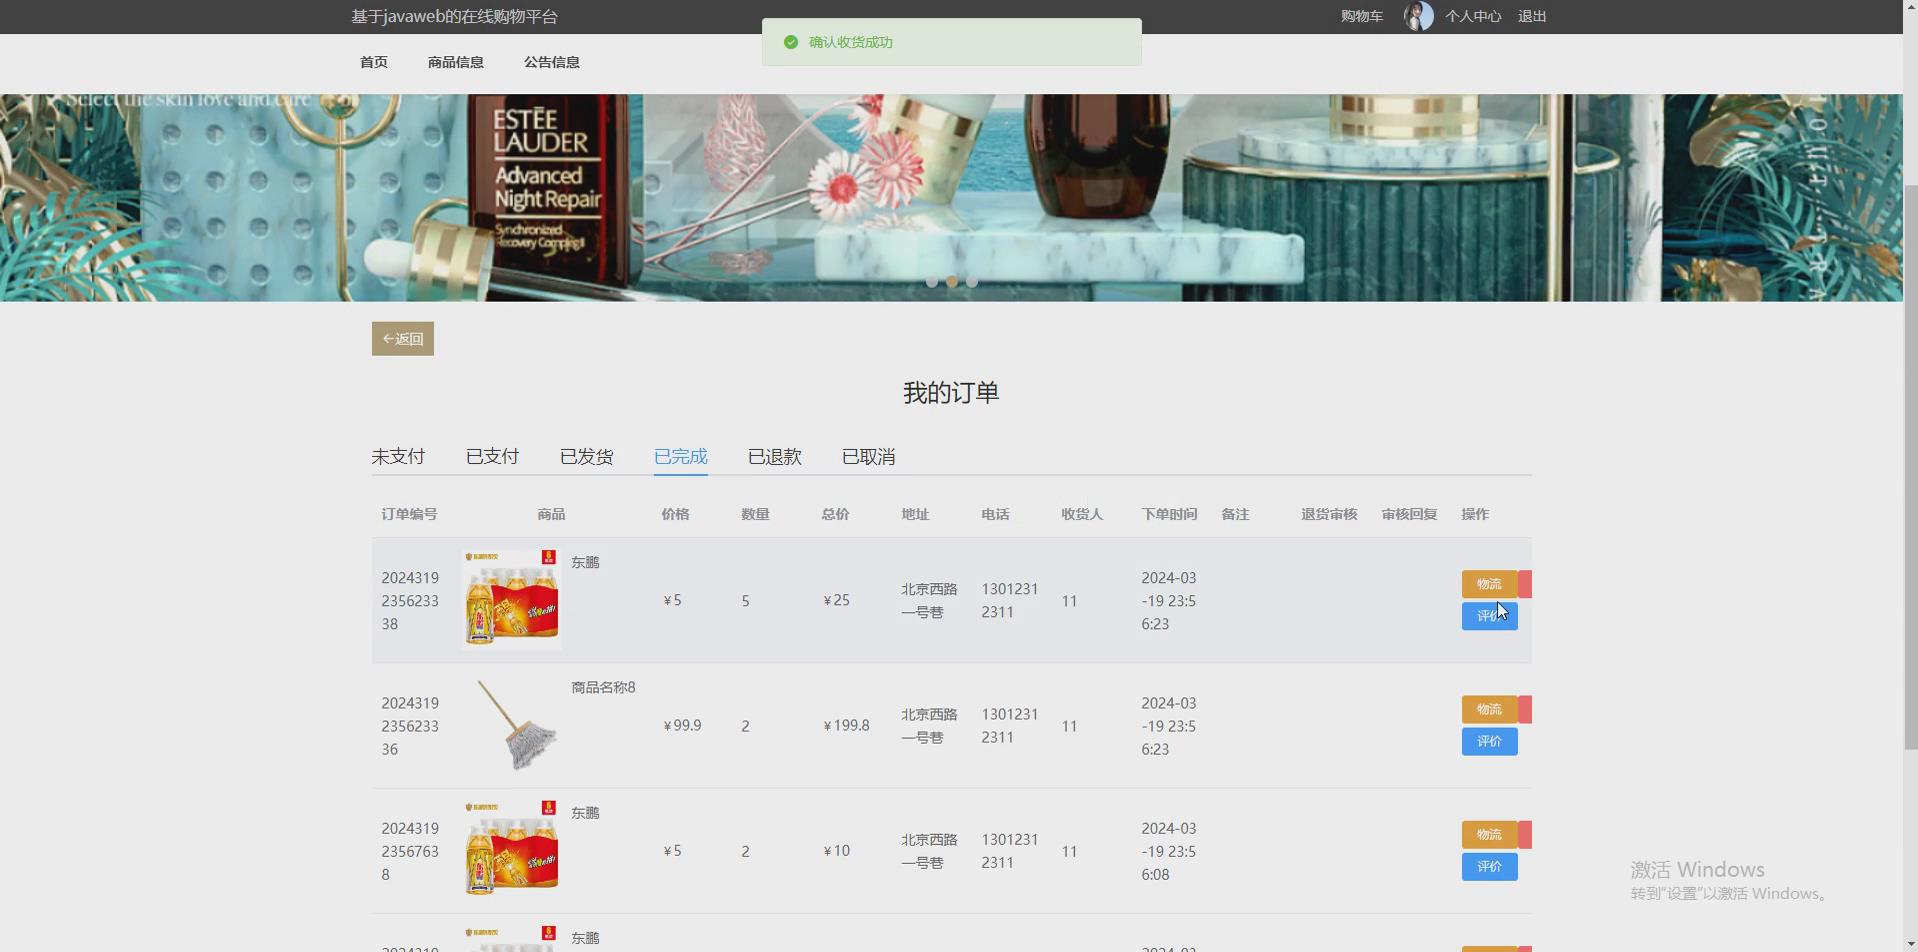Image resolution: width=1918 pixels, height=952 pixels.
Task: Click 评价 for the ¥10 东鹏 order
Action: [1490, 866]
